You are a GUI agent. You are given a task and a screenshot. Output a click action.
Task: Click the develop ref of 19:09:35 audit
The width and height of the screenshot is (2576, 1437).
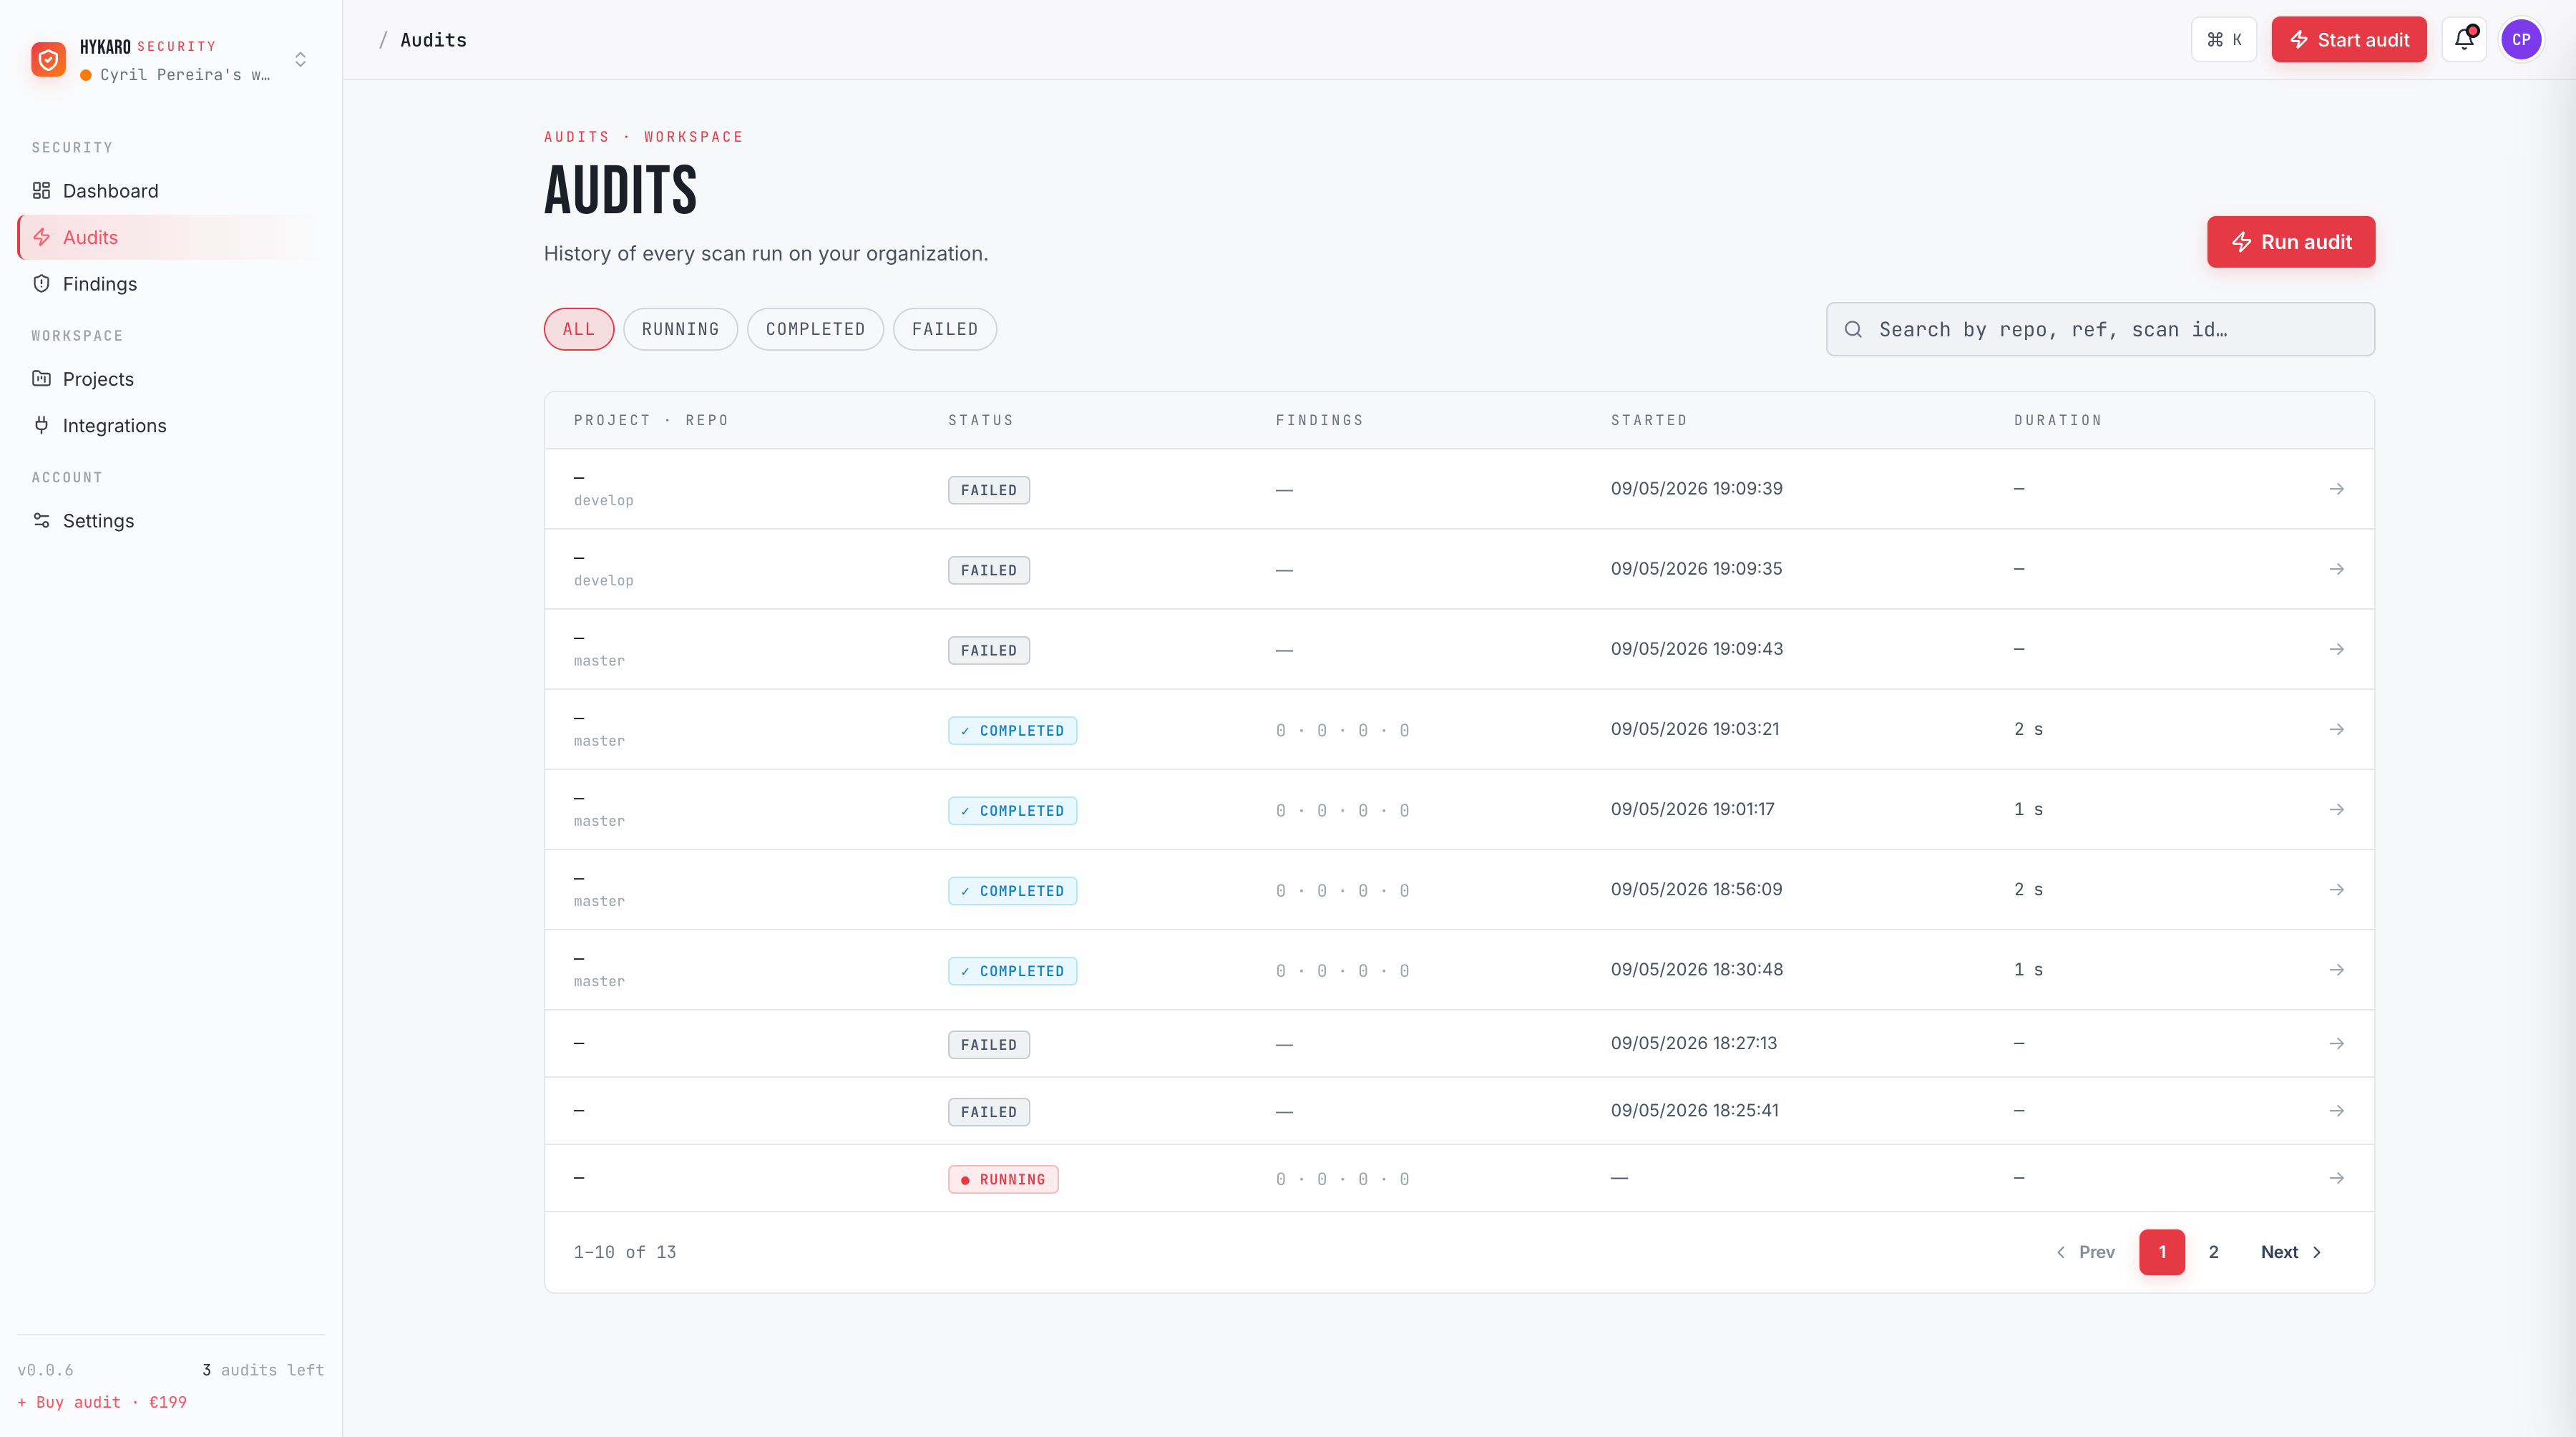(604, 581)
